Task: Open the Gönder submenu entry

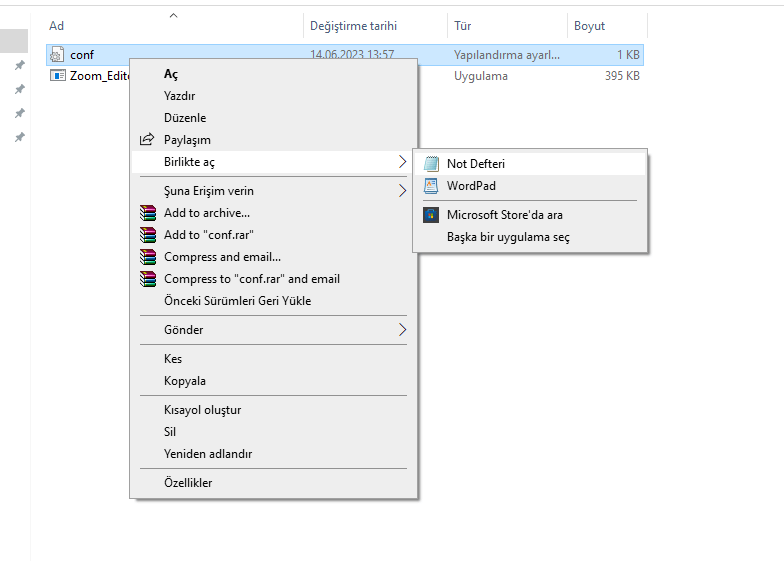Action: pos(274,330)
